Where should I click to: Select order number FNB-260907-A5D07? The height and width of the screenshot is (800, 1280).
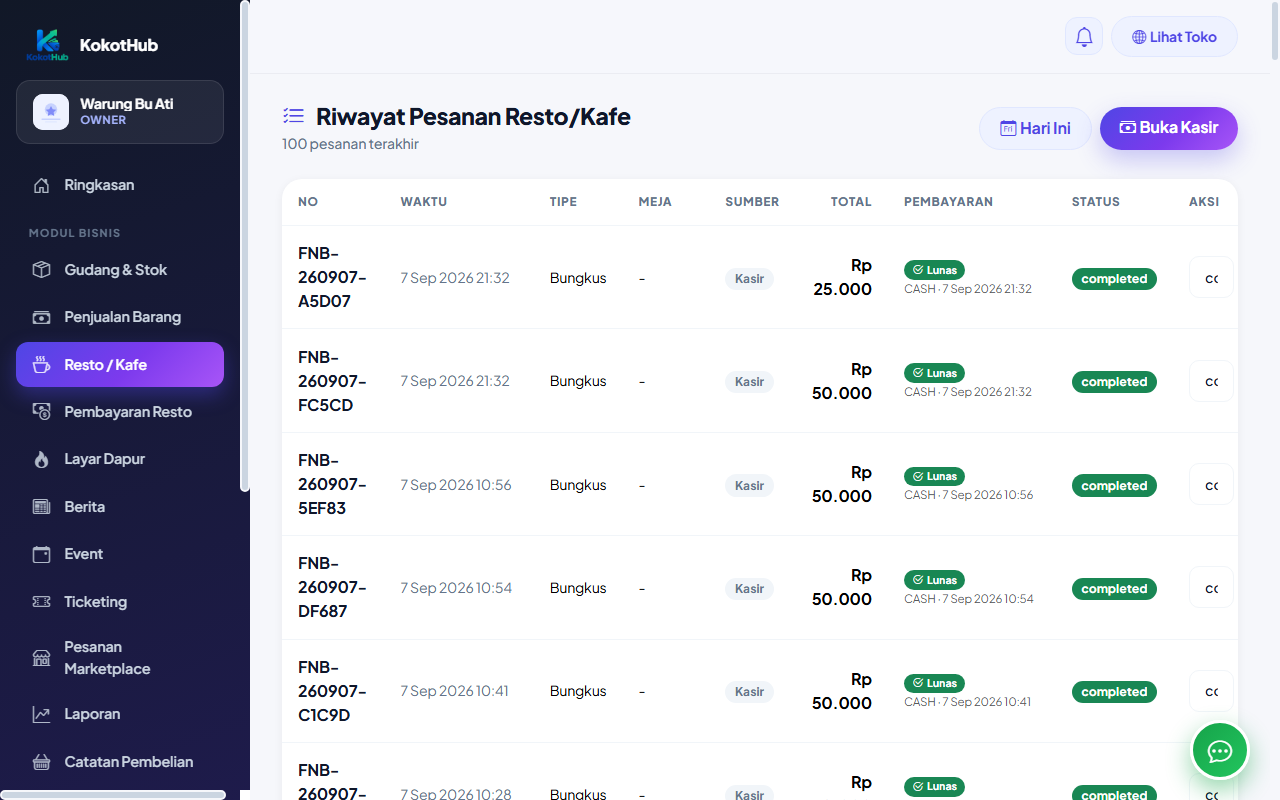point(332,277)
